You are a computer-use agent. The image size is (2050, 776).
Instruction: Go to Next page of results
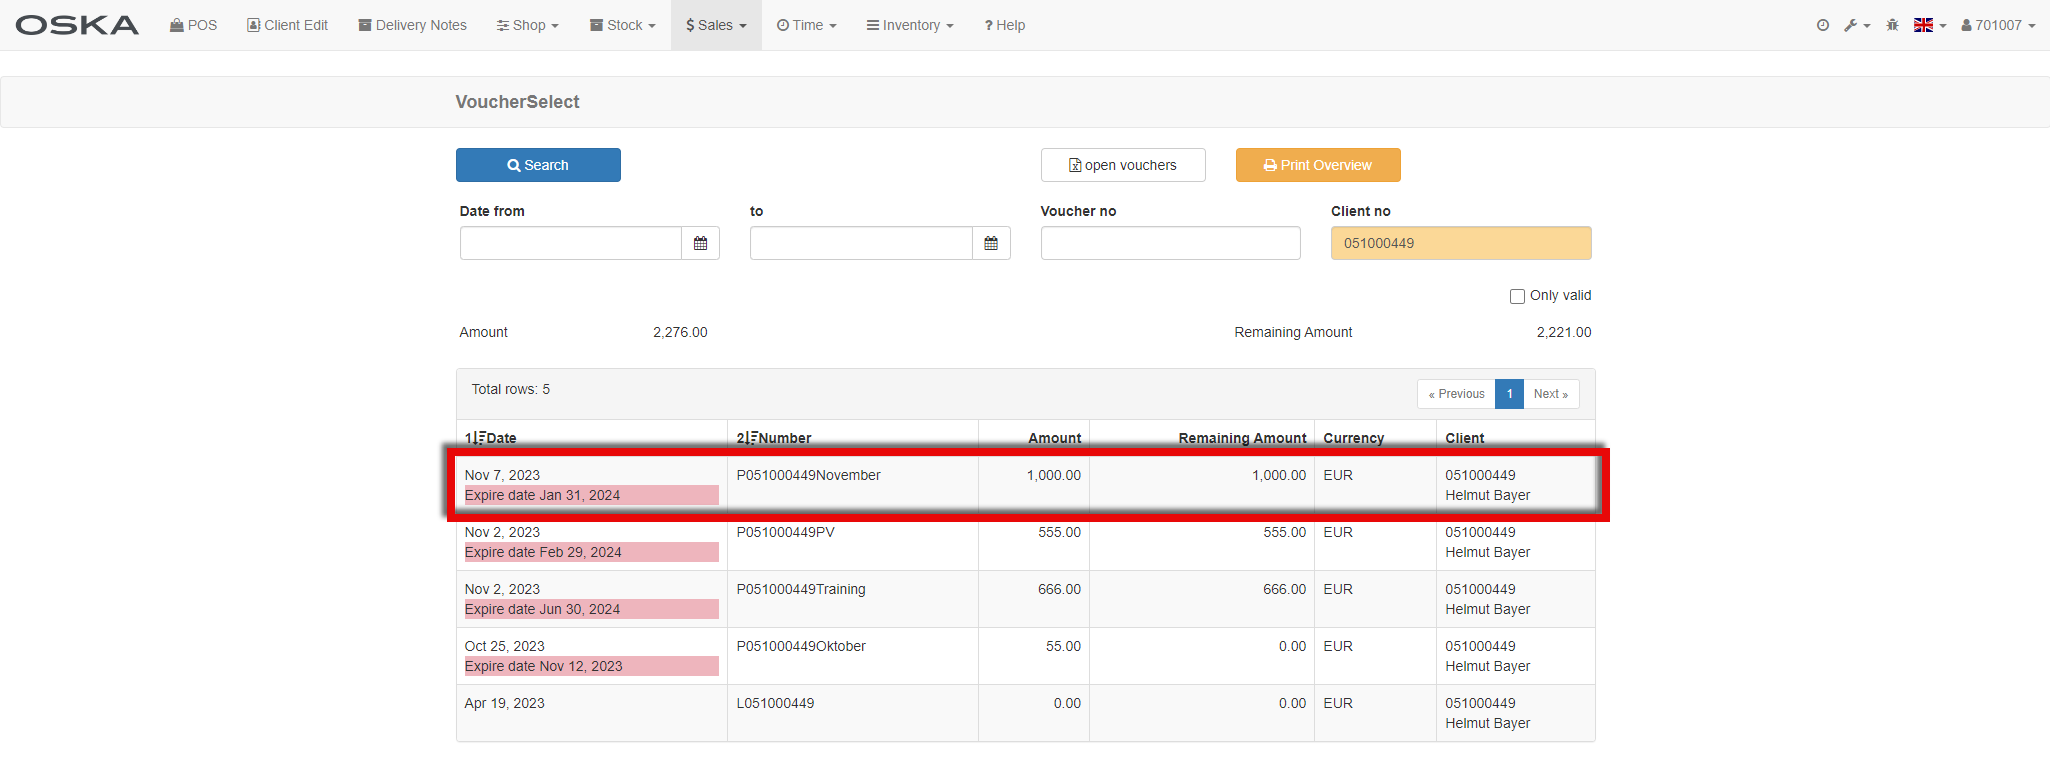pos(1550,394)
